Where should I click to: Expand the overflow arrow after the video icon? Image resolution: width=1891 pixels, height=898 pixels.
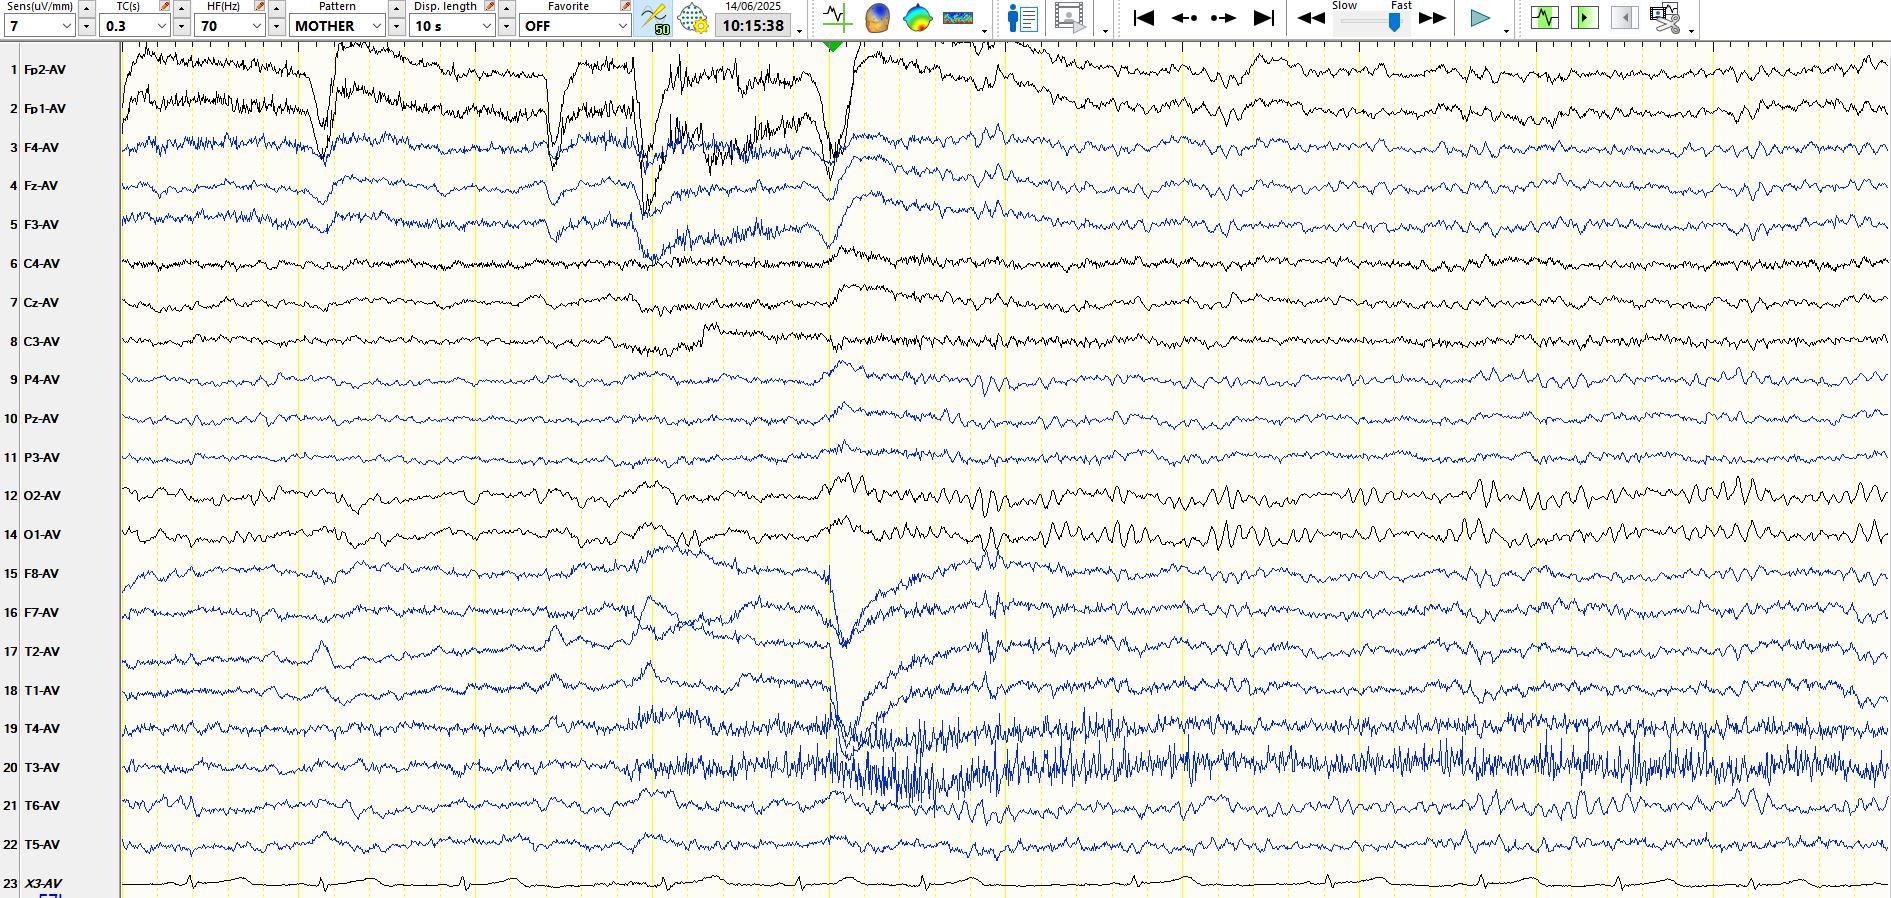click(1105, 32)
